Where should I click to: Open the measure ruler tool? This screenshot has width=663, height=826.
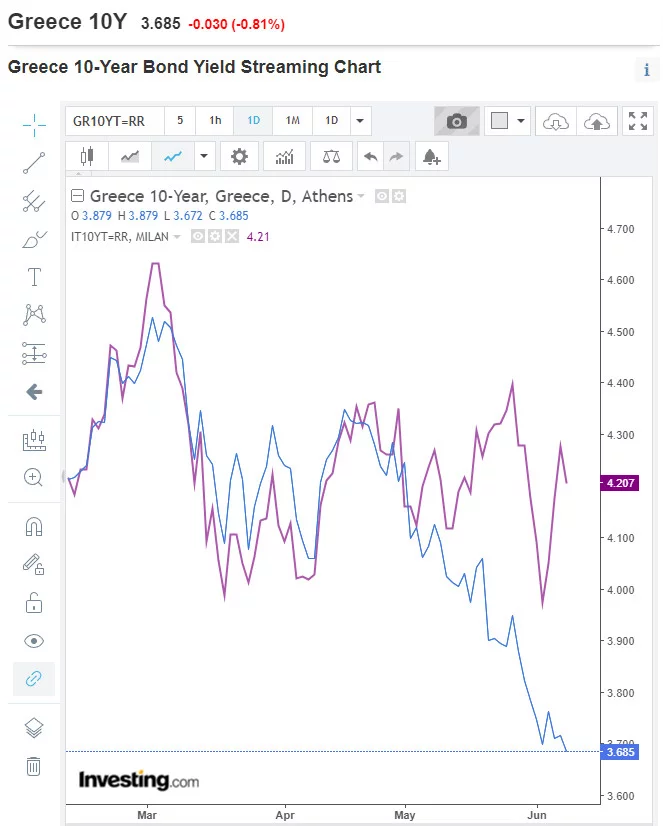(34, 353)
